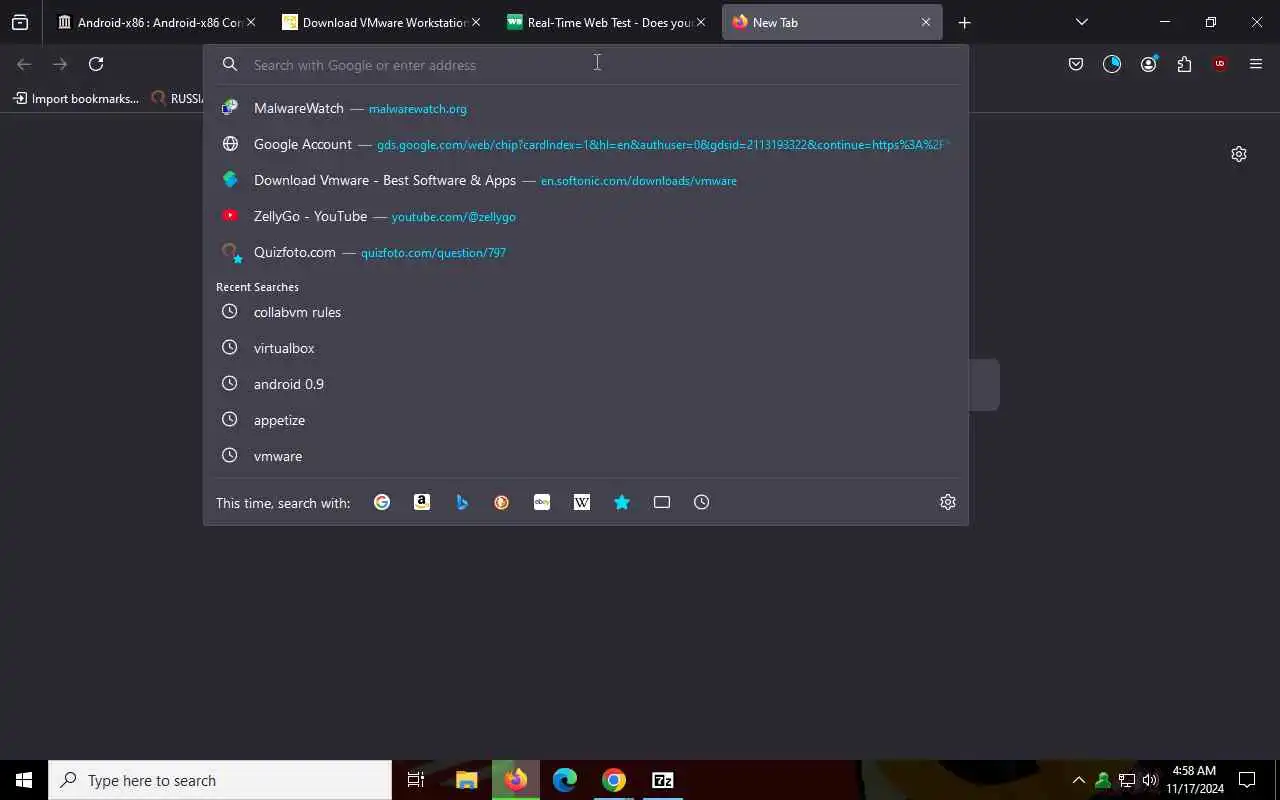The height and width of the screenshot is (800, 1280).
Task: Close the New Tab tab
Action: click(926, 22)
